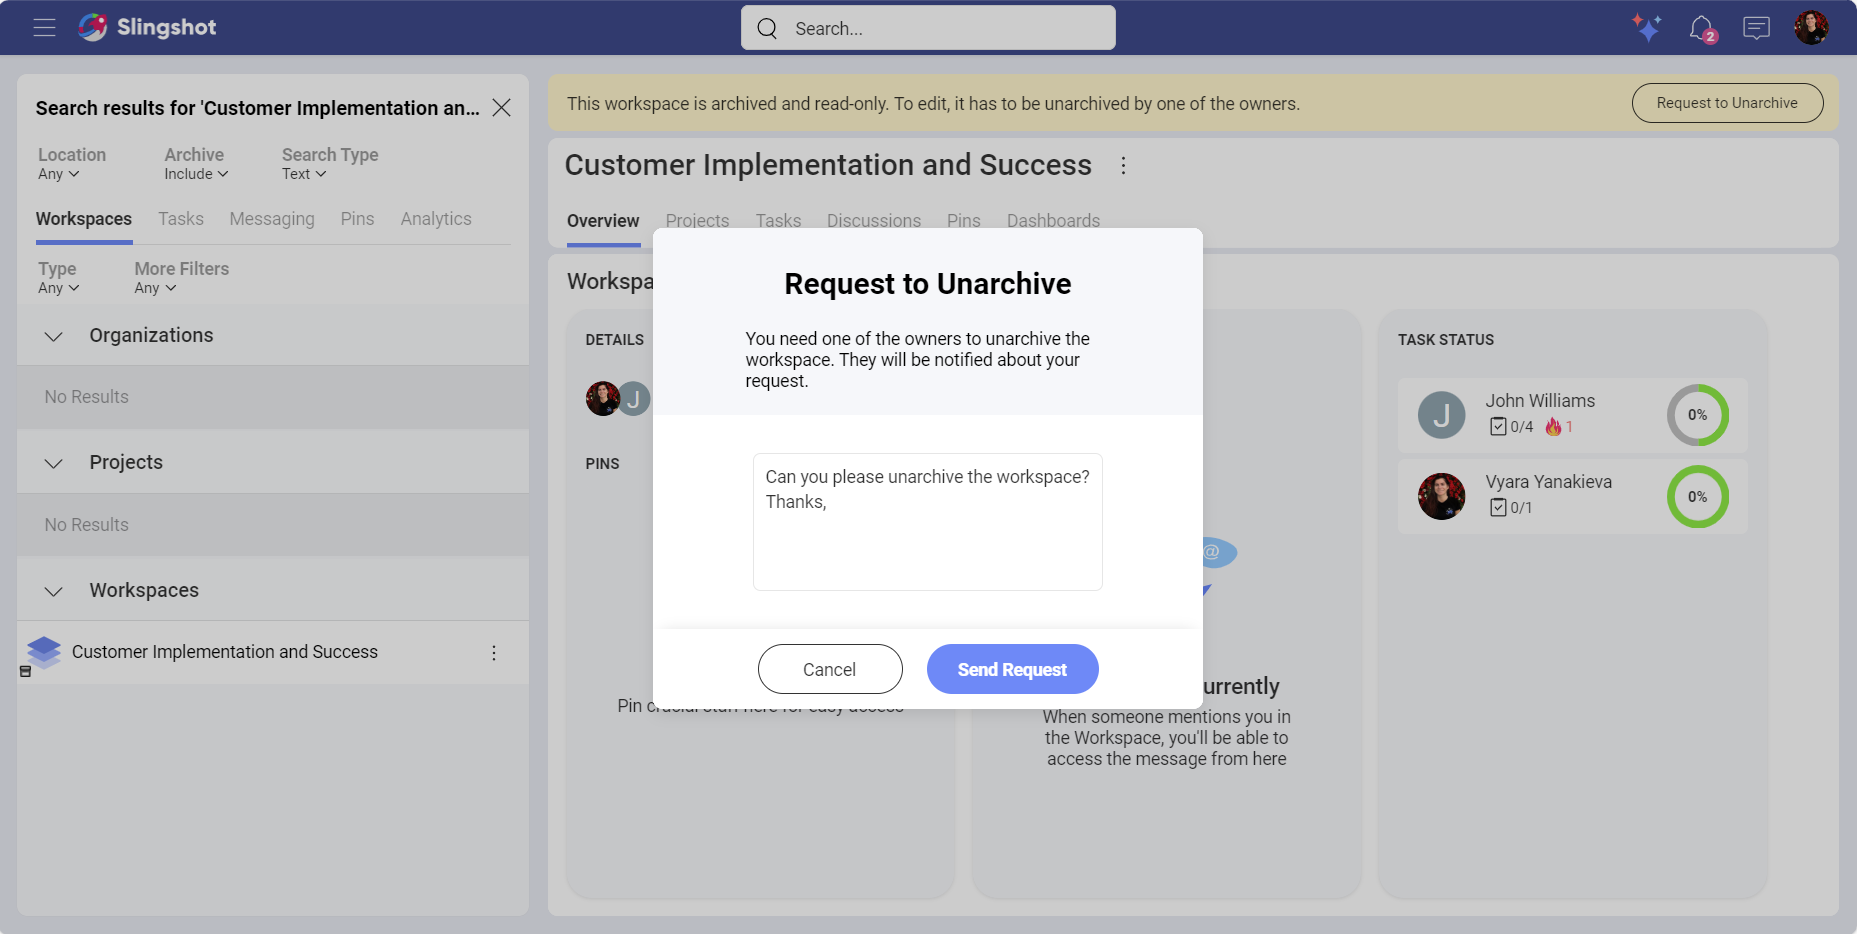1857x934 pixels.
Task: Click the Vyara Yanakieva name
Action: point(1548,482)
